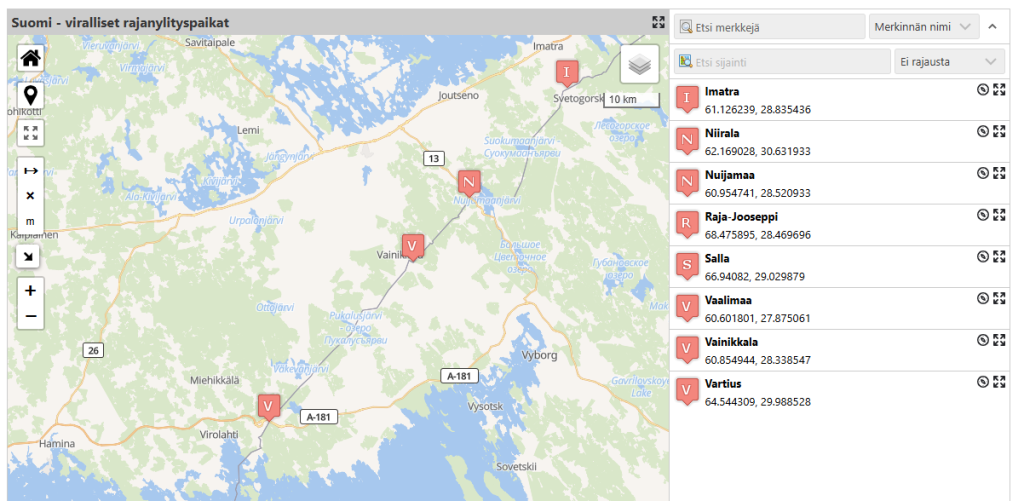The image size is (1024, 501).
Task: Close the measurement tool with x
Action: (x=30, y=195)
